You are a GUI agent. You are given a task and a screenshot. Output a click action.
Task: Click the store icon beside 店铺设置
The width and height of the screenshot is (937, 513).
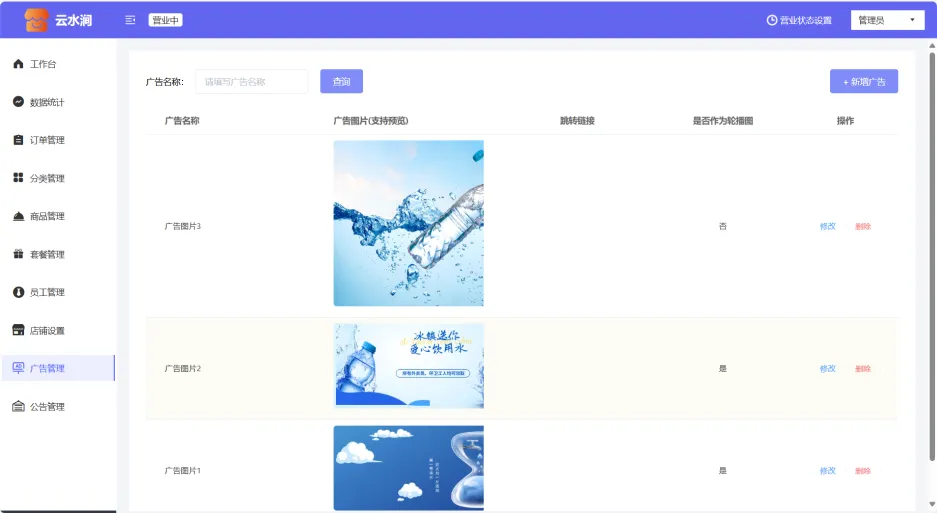coord(18,330)
